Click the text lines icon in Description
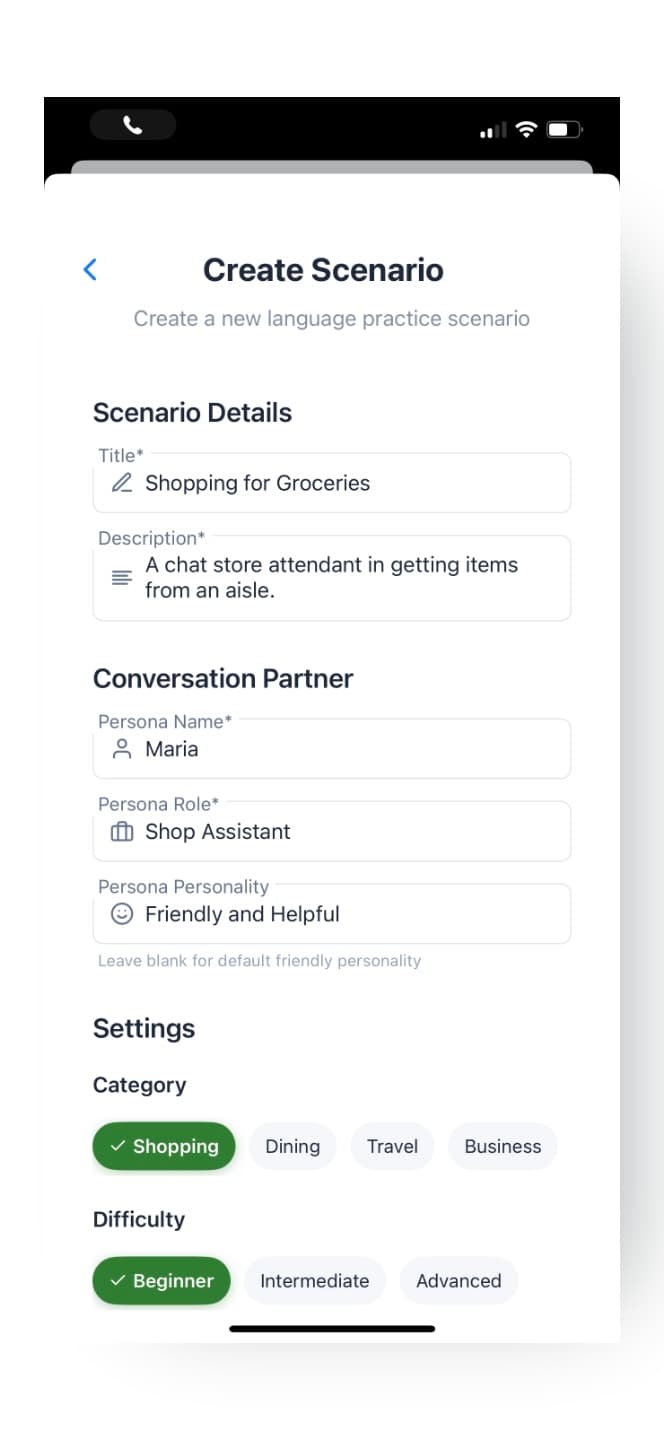Screen dimensions: 664x1437 pos(122,577)
